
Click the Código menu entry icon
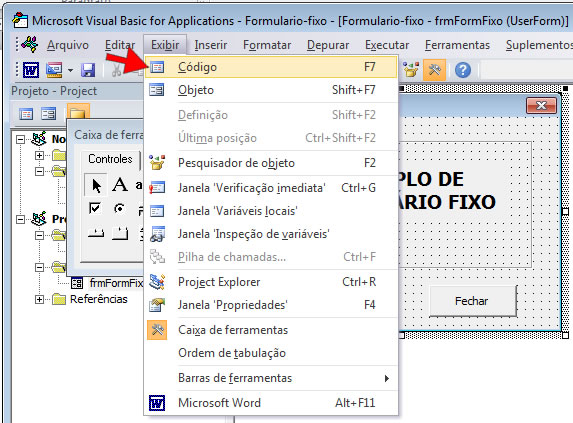tap(157, 67)
